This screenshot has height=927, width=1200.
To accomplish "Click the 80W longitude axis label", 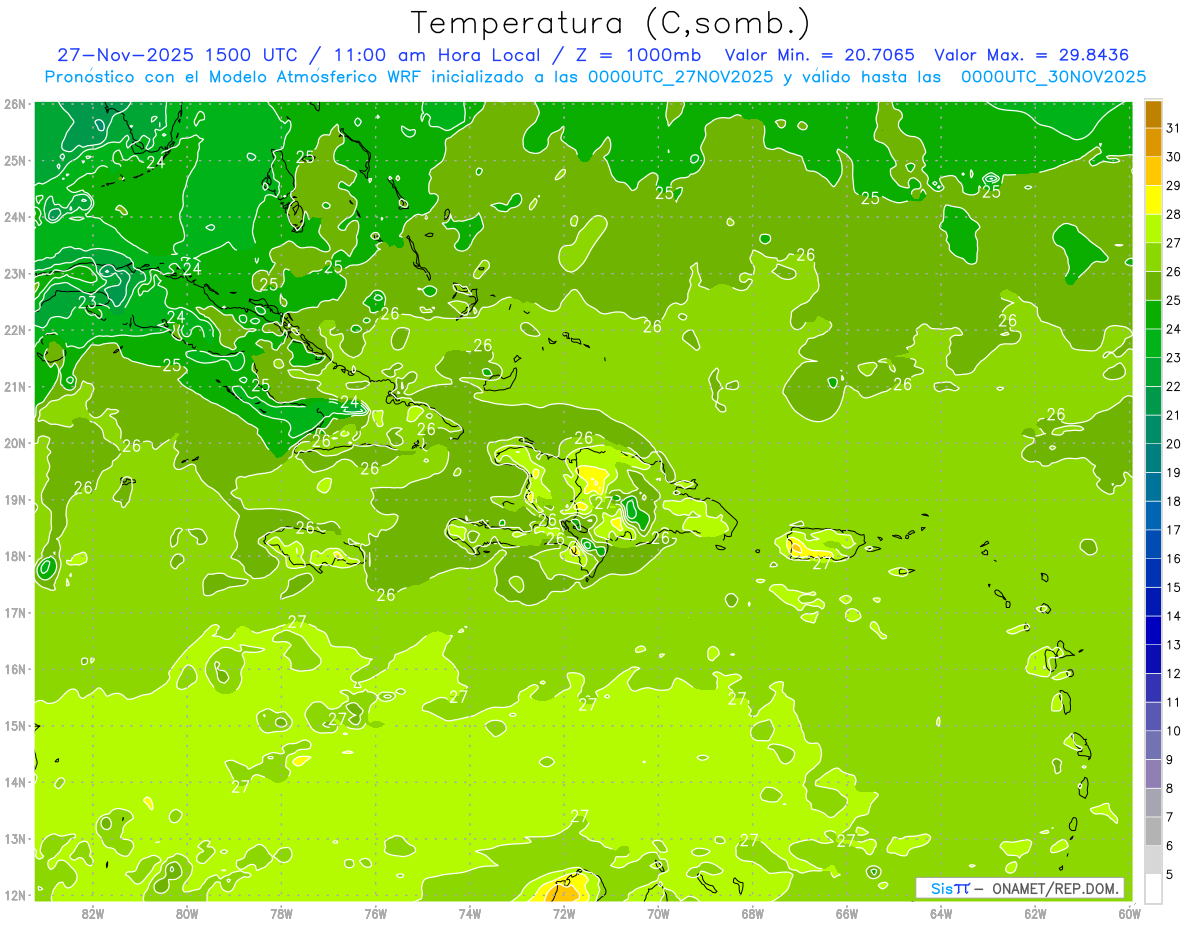I will pos(187,913).
